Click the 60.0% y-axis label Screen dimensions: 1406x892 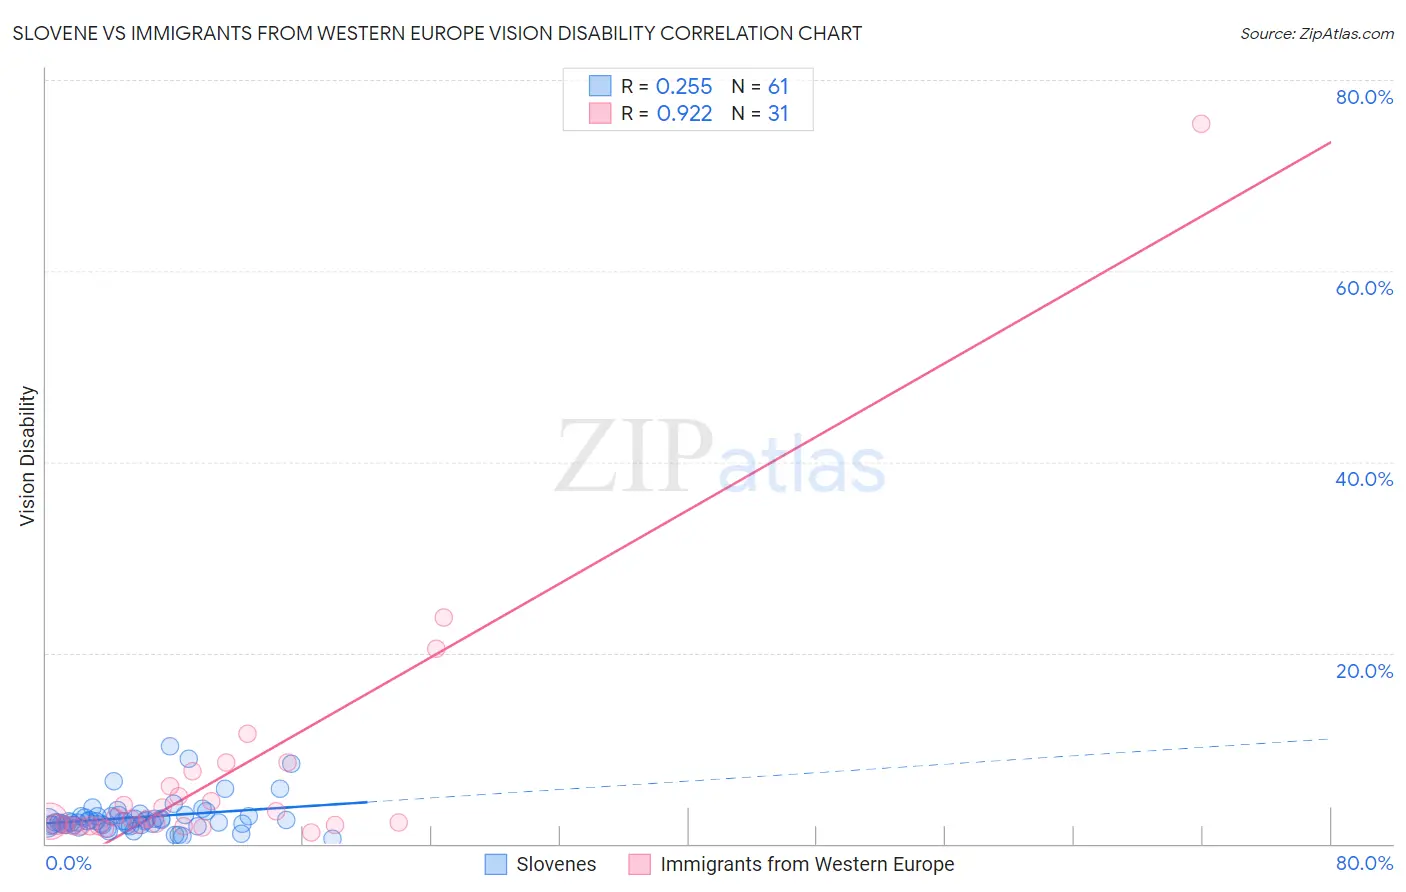coord(1364,288)
